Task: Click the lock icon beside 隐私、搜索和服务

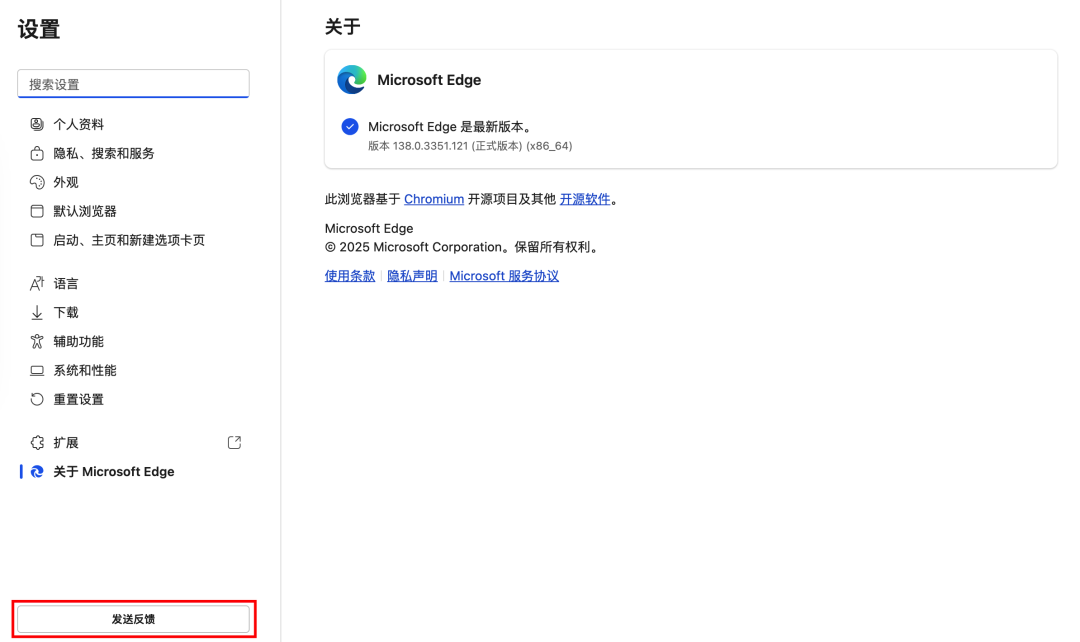Action: (x=37, y=153)
